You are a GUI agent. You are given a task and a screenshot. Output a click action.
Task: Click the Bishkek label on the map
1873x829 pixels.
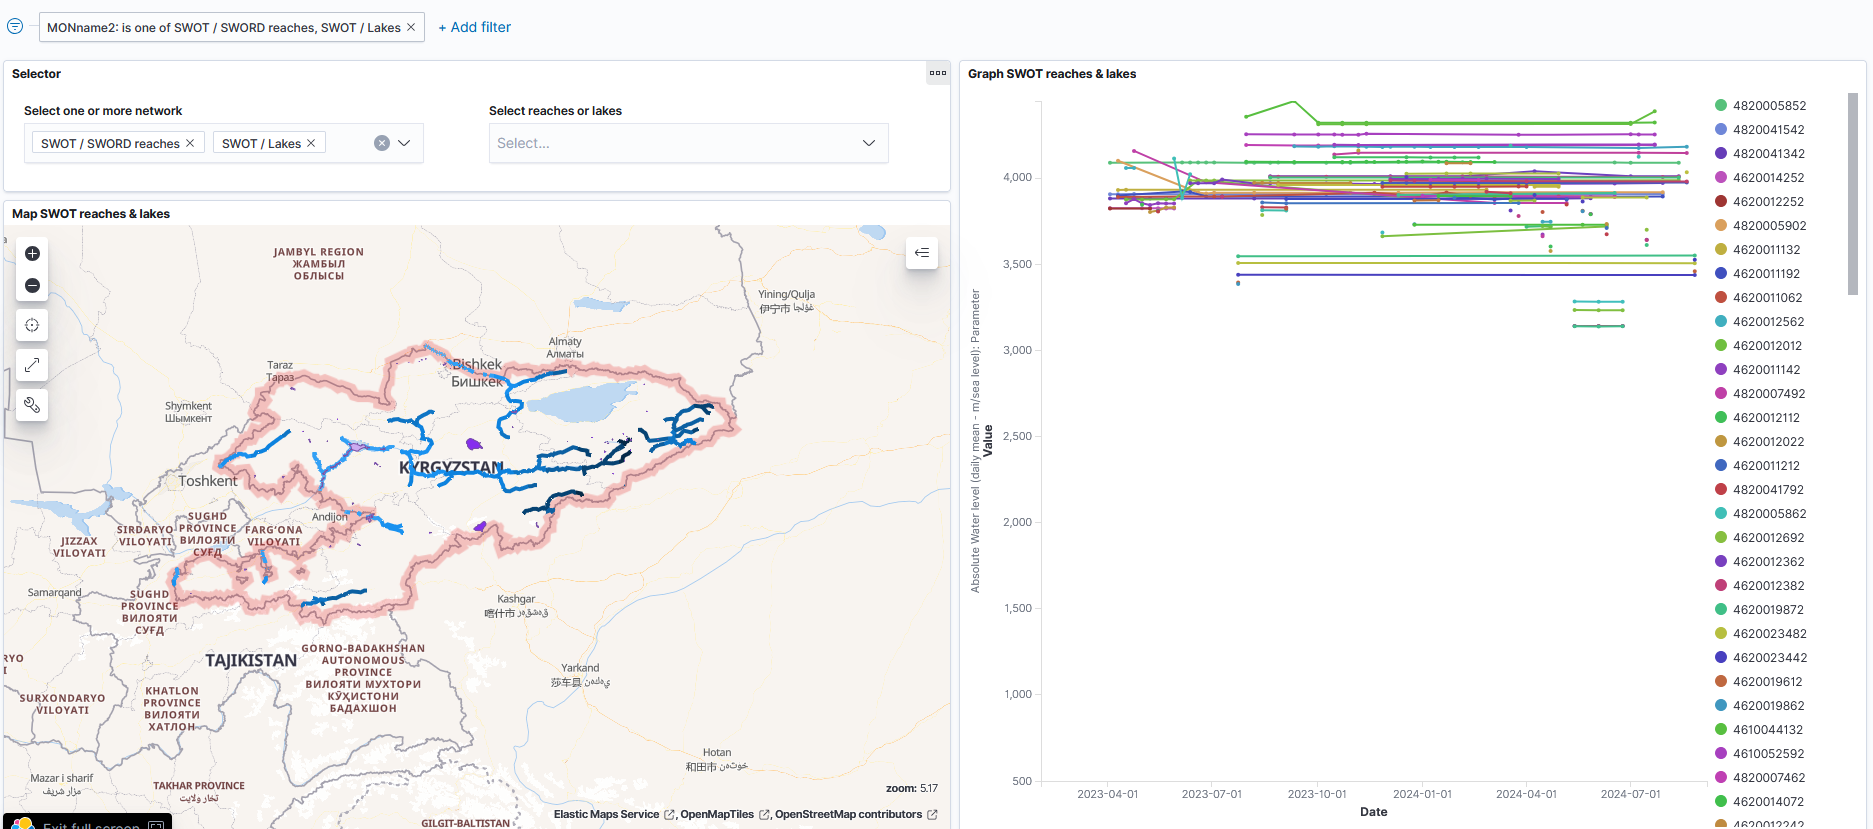(477, 373)
